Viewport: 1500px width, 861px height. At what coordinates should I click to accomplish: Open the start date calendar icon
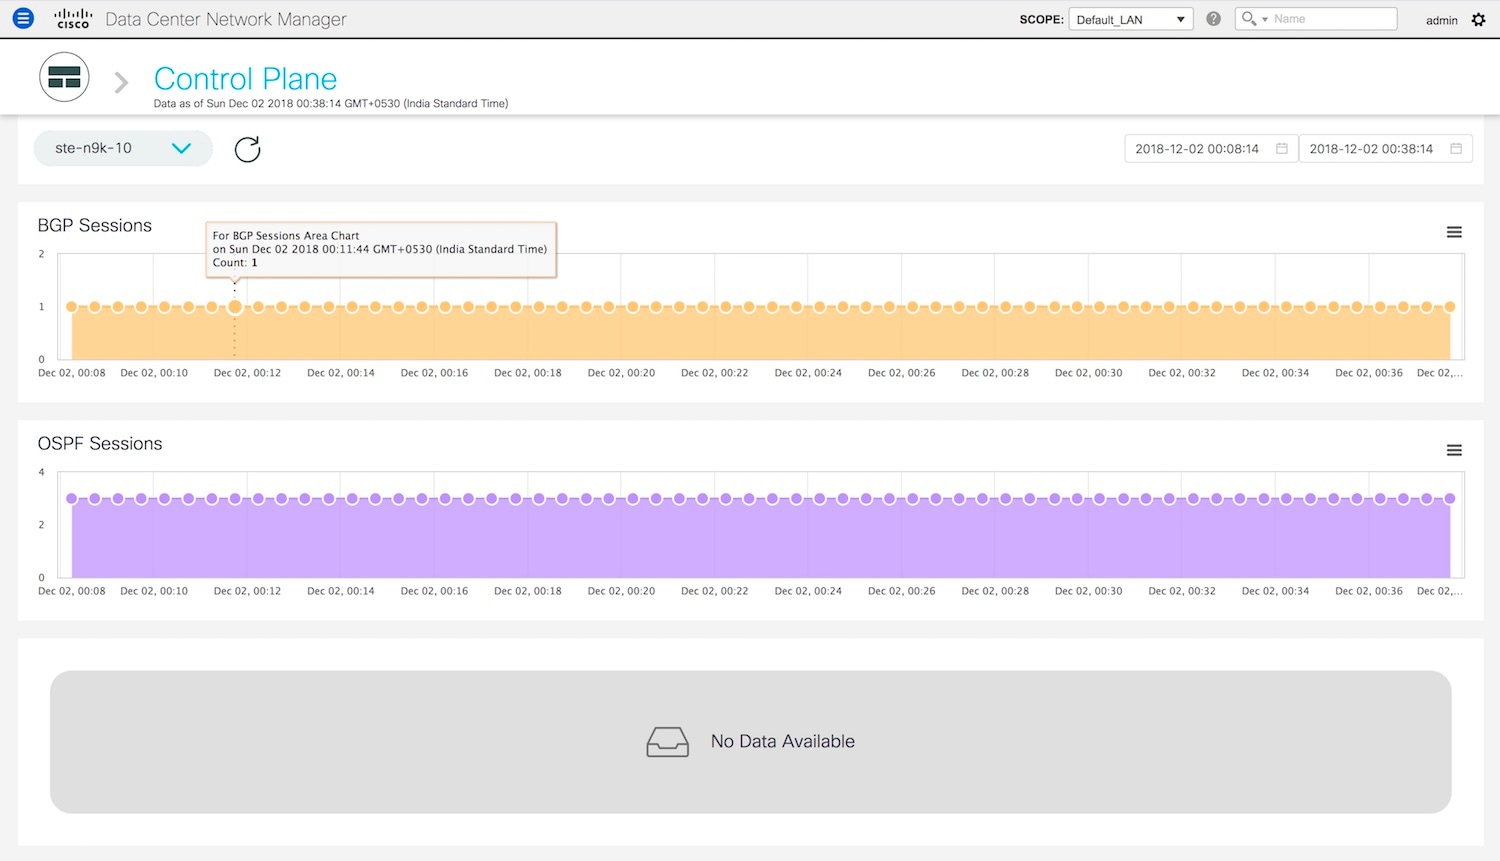click(x=1282, y=149)
